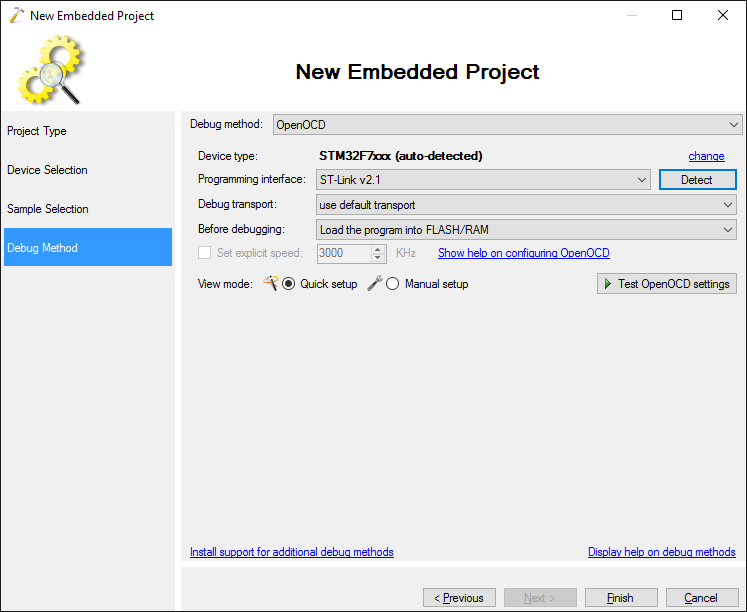Click the change device type link
This screenshot has width=747, height=612.
(706, 156)
